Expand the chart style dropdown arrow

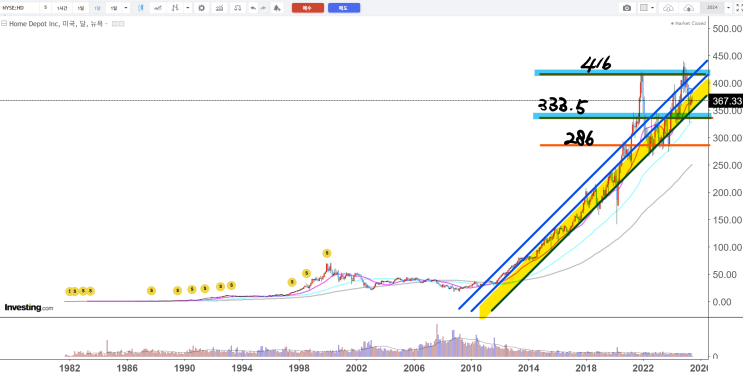188,8
